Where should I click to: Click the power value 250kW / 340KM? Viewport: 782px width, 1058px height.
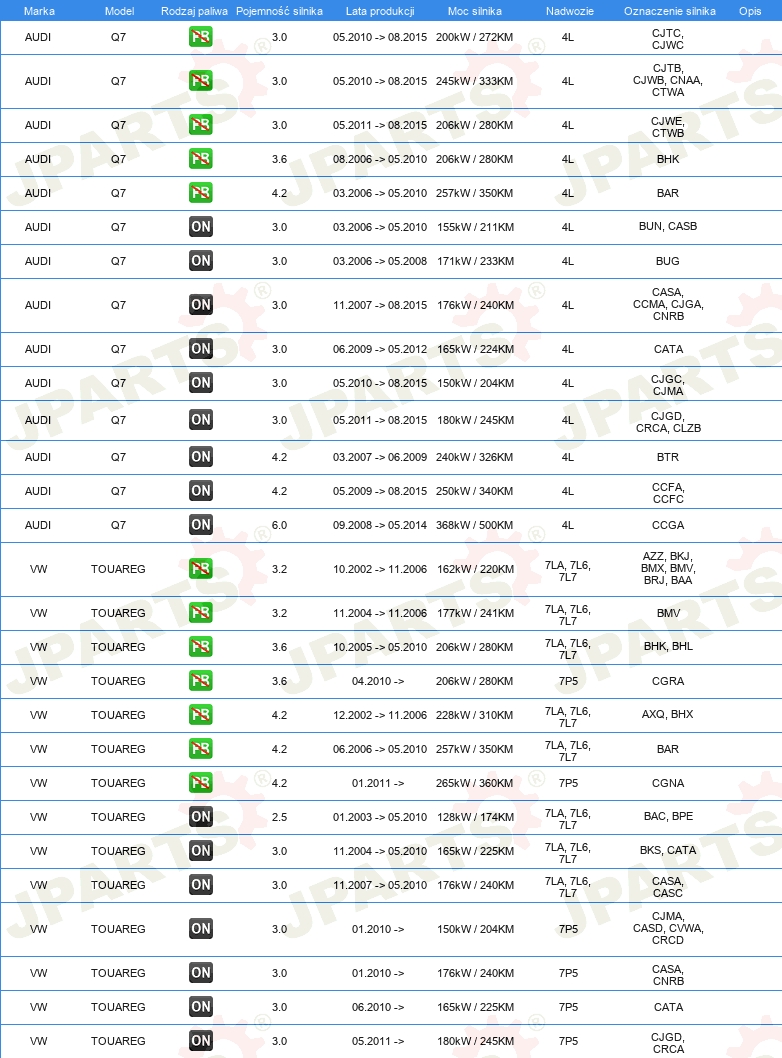474,491
